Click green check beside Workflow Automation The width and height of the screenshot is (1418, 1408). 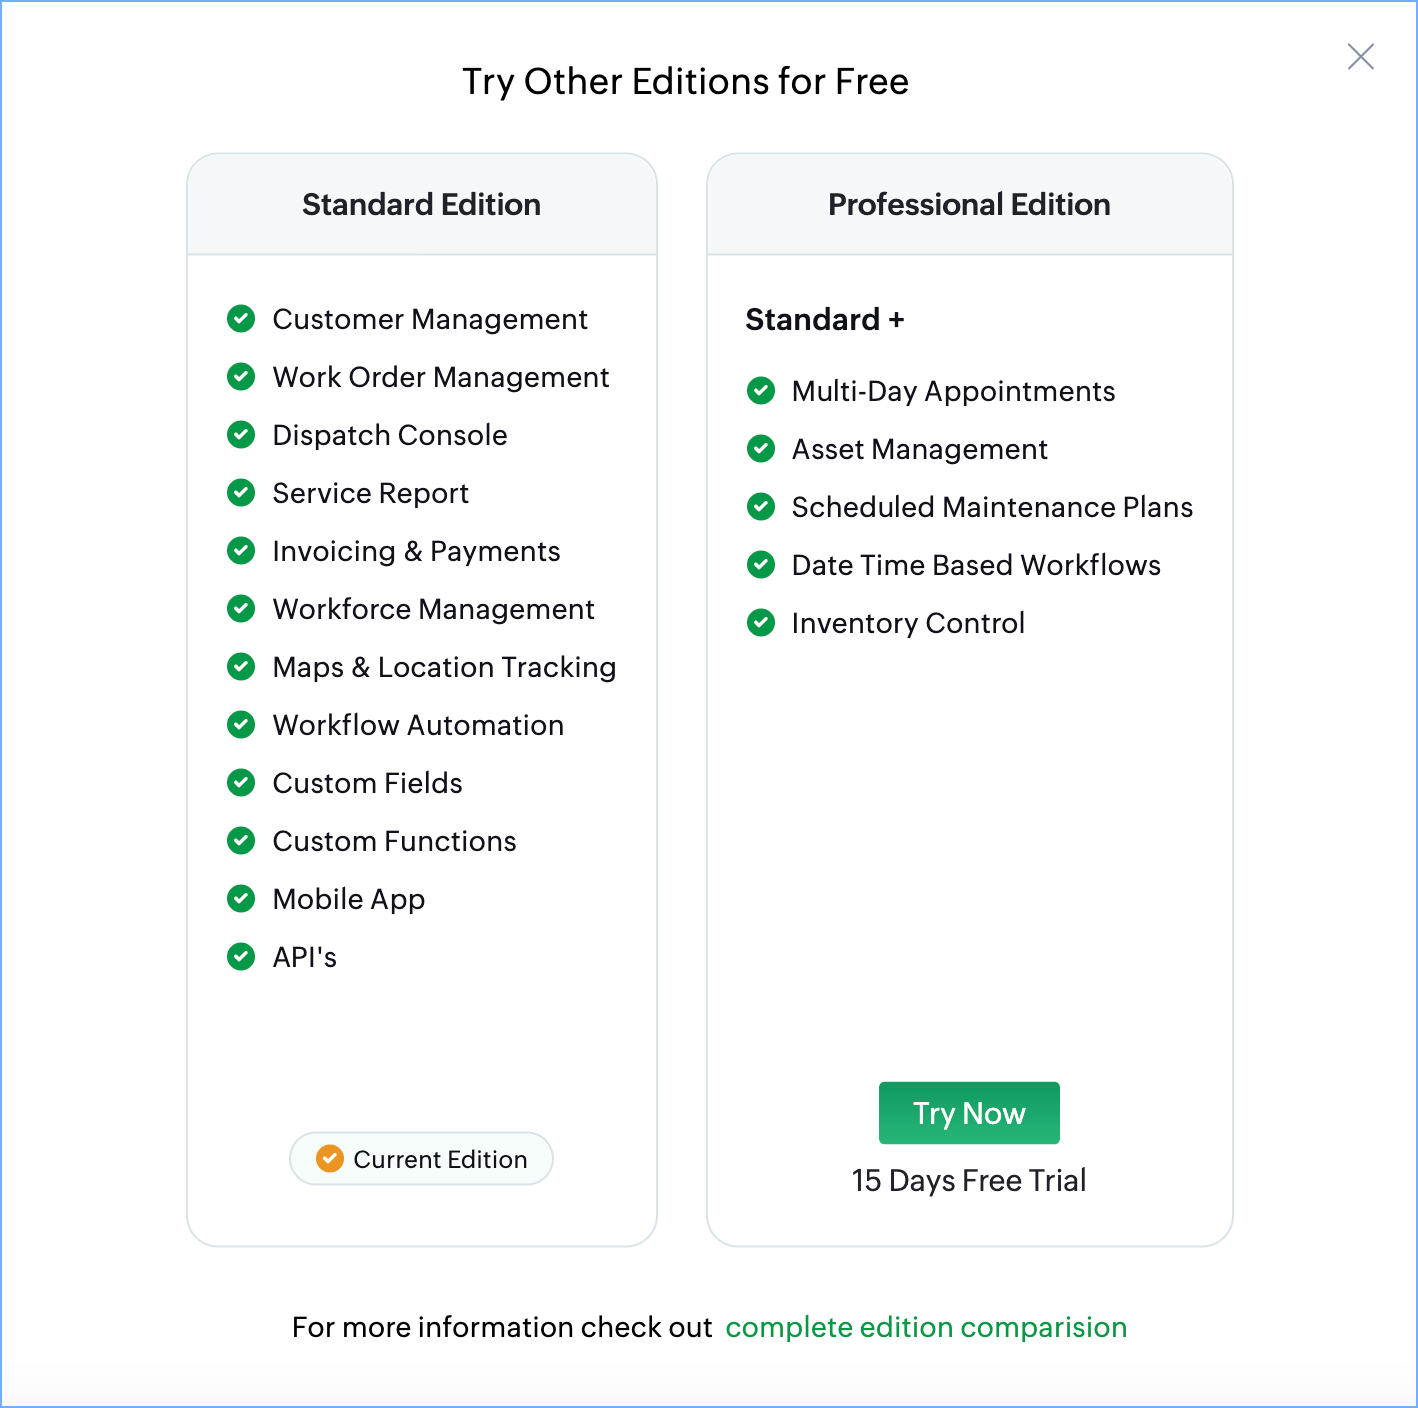(241, 725)
